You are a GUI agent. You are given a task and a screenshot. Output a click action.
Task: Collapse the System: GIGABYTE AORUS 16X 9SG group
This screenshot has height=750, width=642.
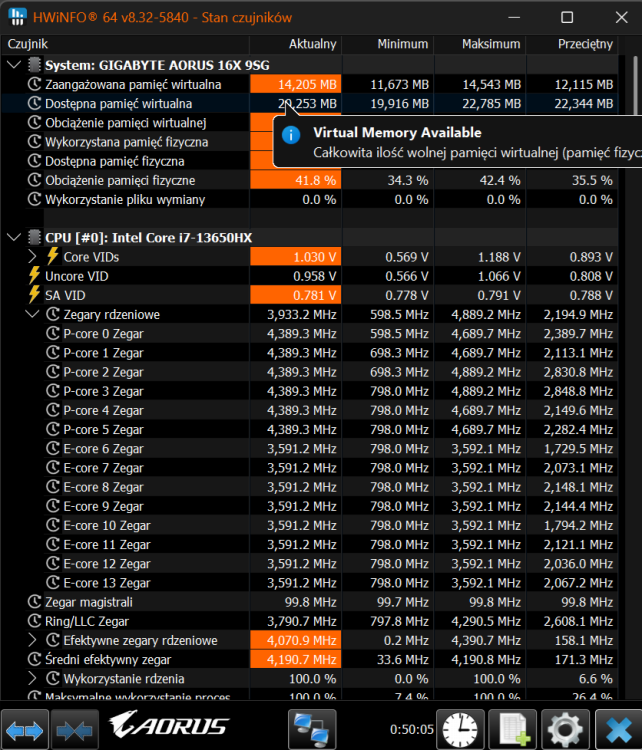(13, 65)
